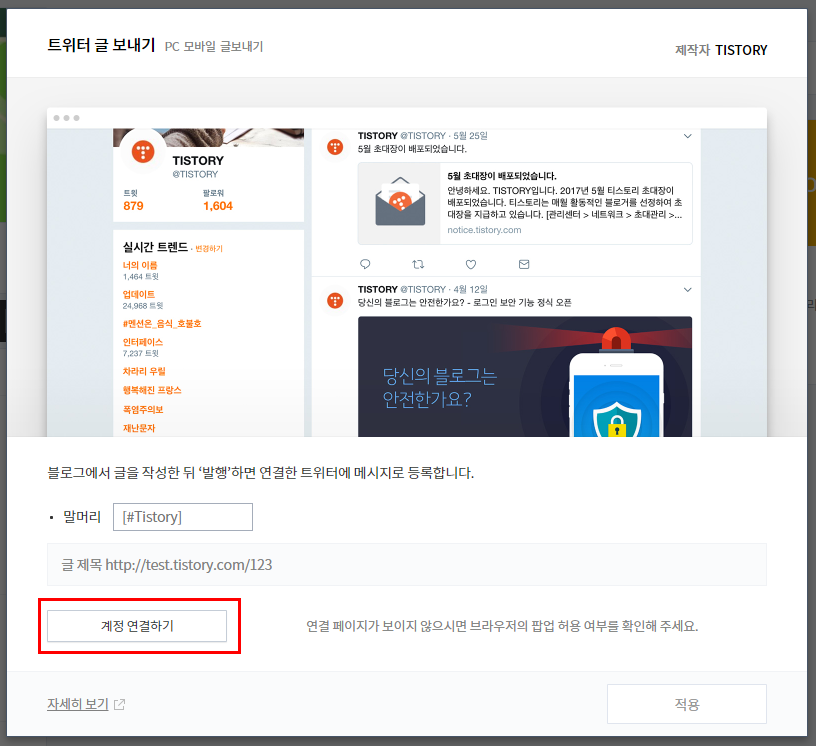Open the 자세히 보기 link
This screenshot has height=746, width=816.
[x=78, y=704]
